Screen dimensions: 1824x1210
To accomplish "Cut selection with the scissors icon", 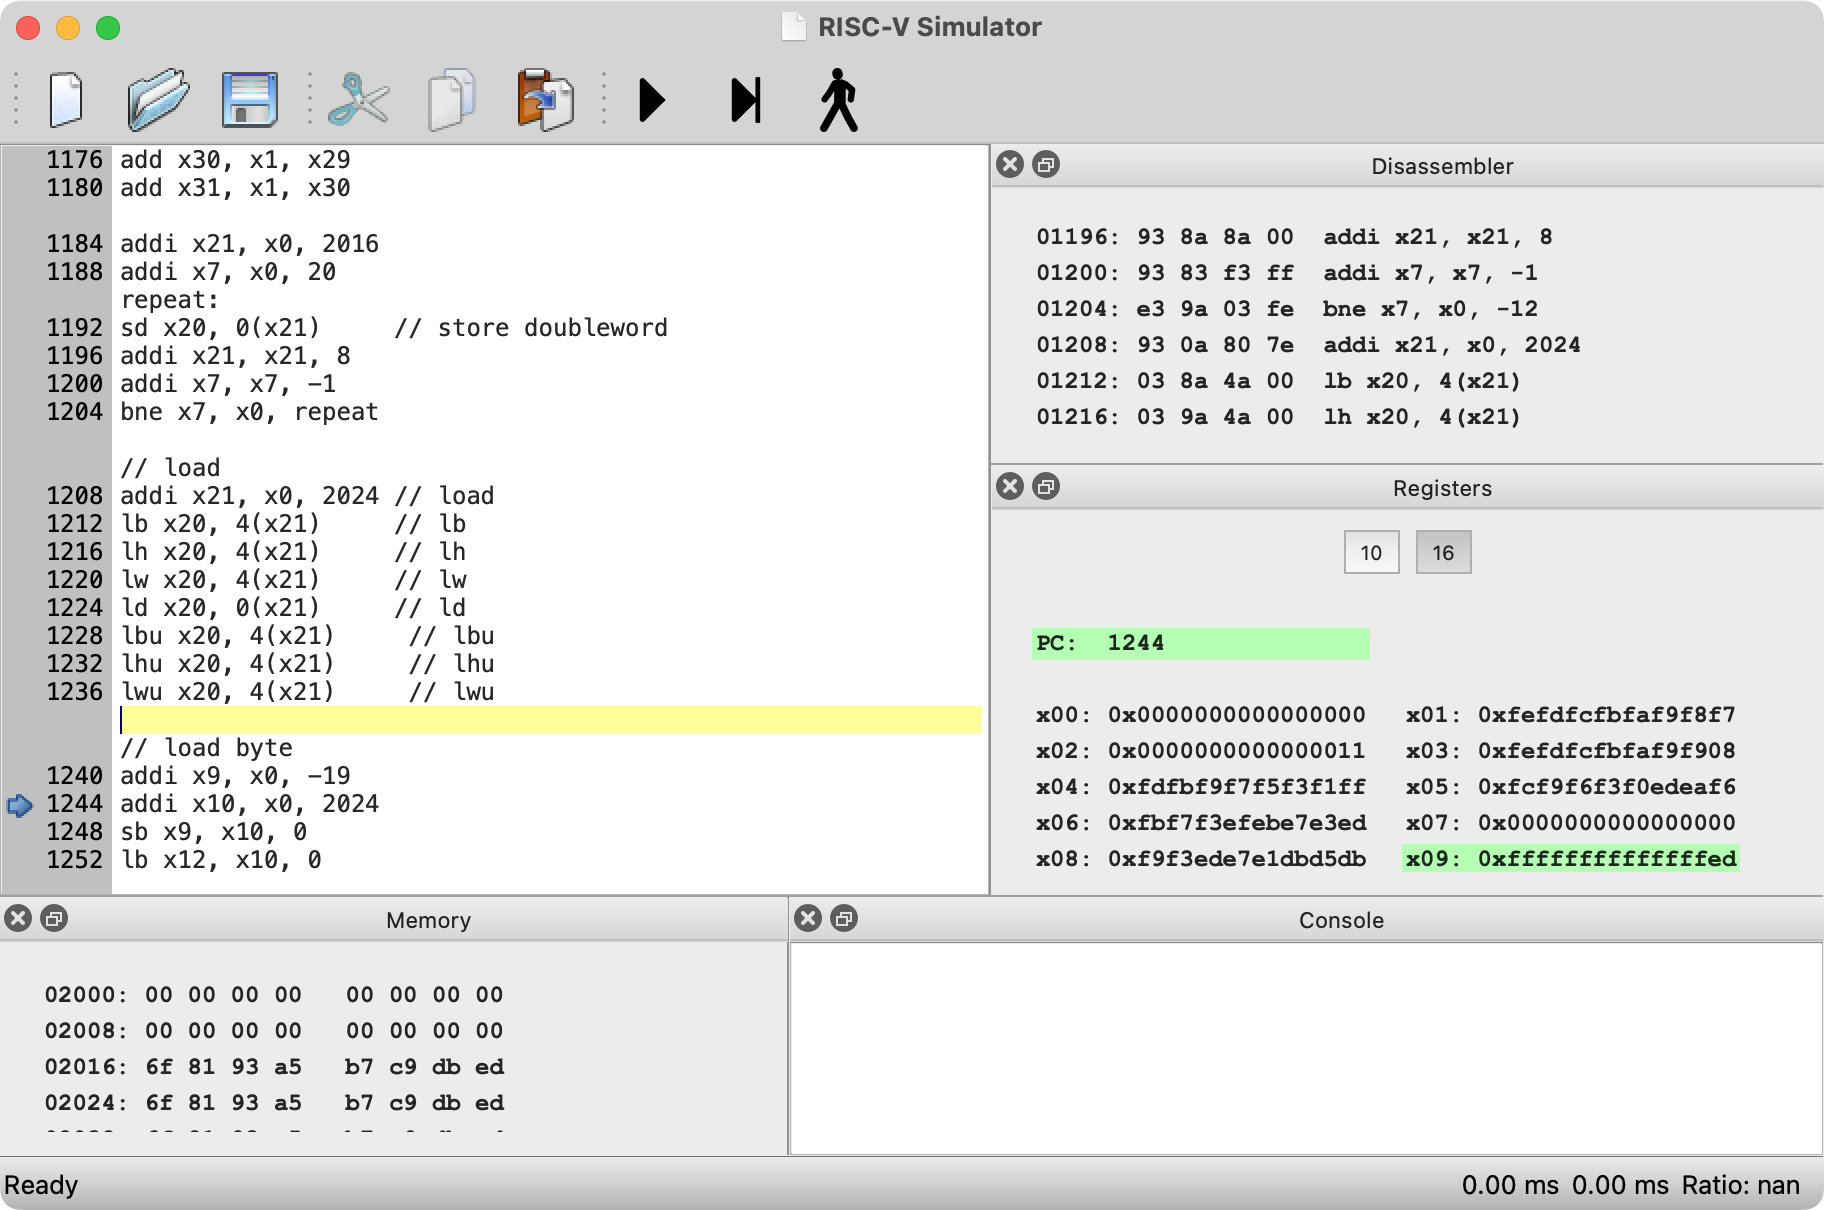I will coord(358,99).
